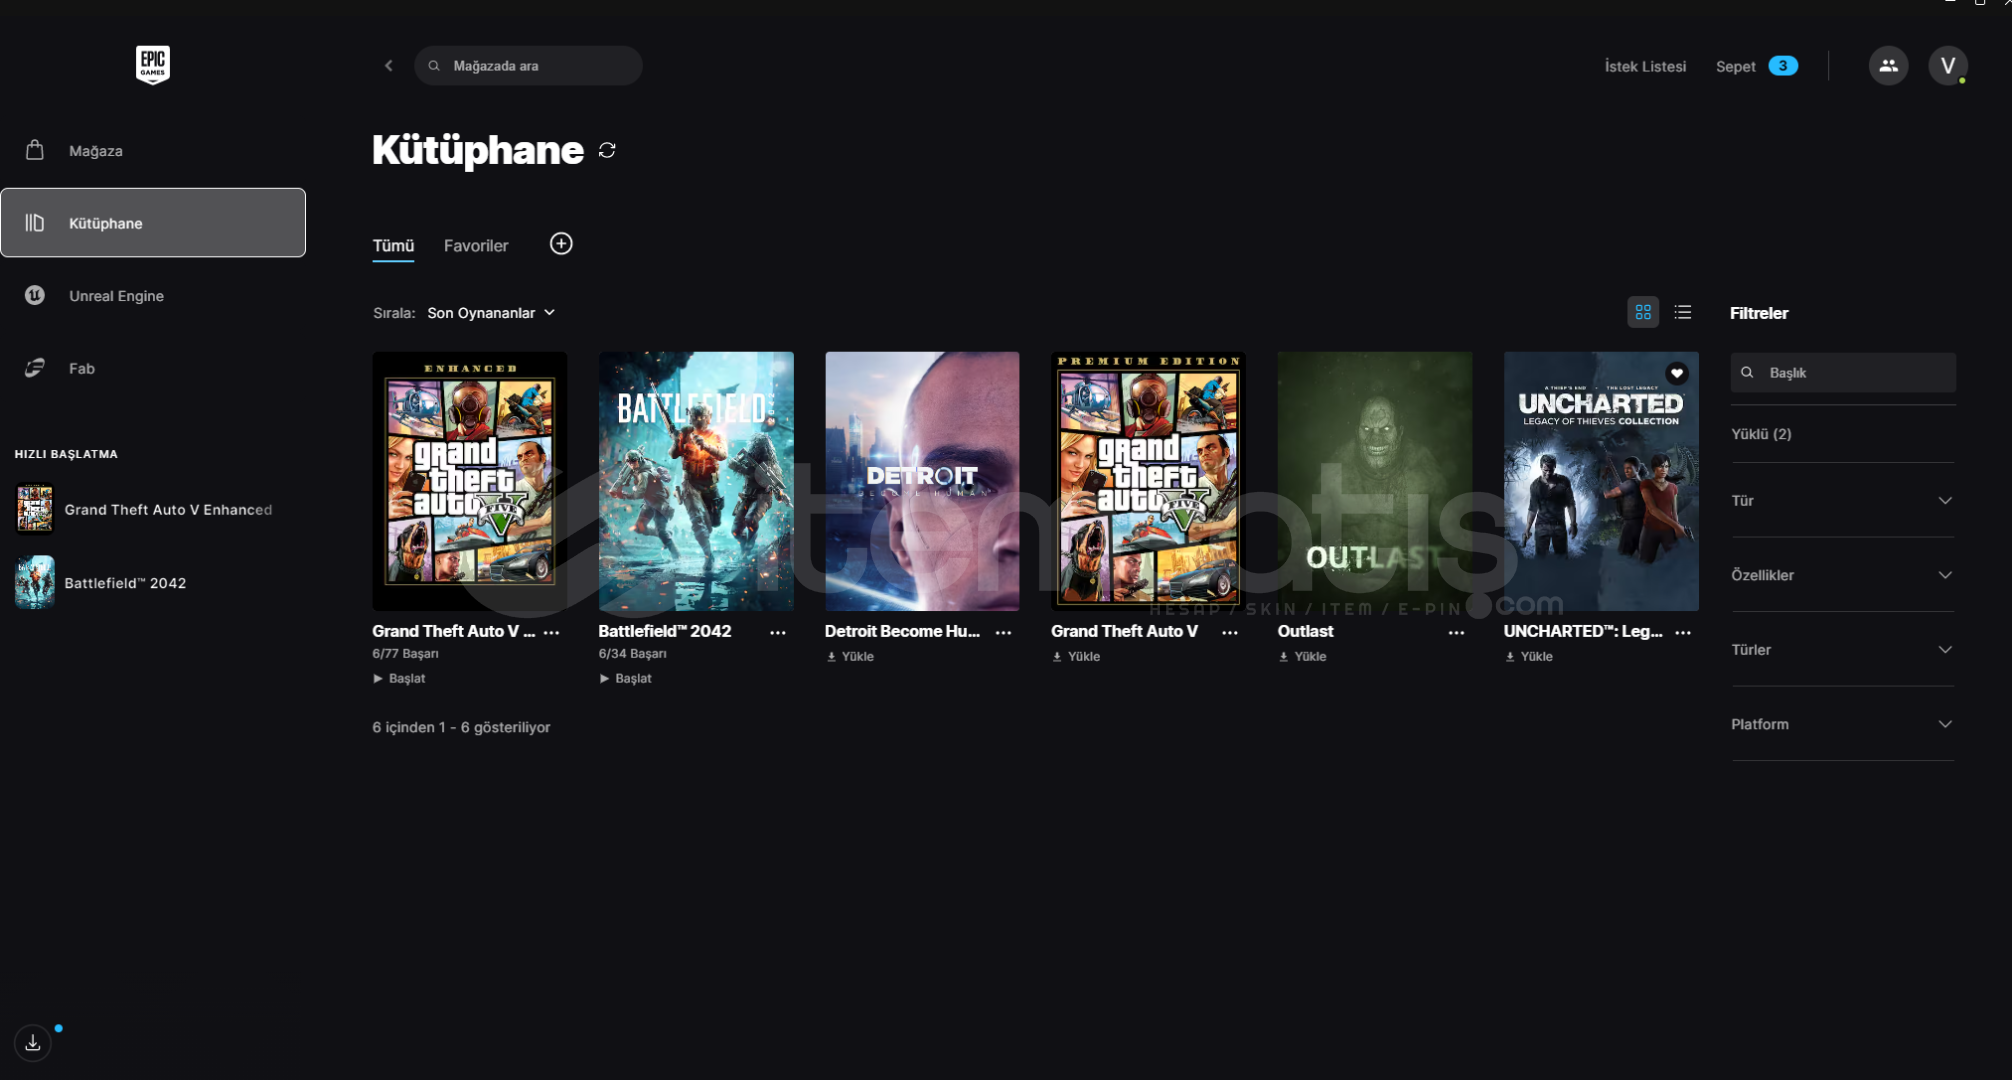The height and width of the screenshot is (1080, 2012).
Task: Open Battlefield 2042 cover thumbnail
Action: (x=696, y=481)
